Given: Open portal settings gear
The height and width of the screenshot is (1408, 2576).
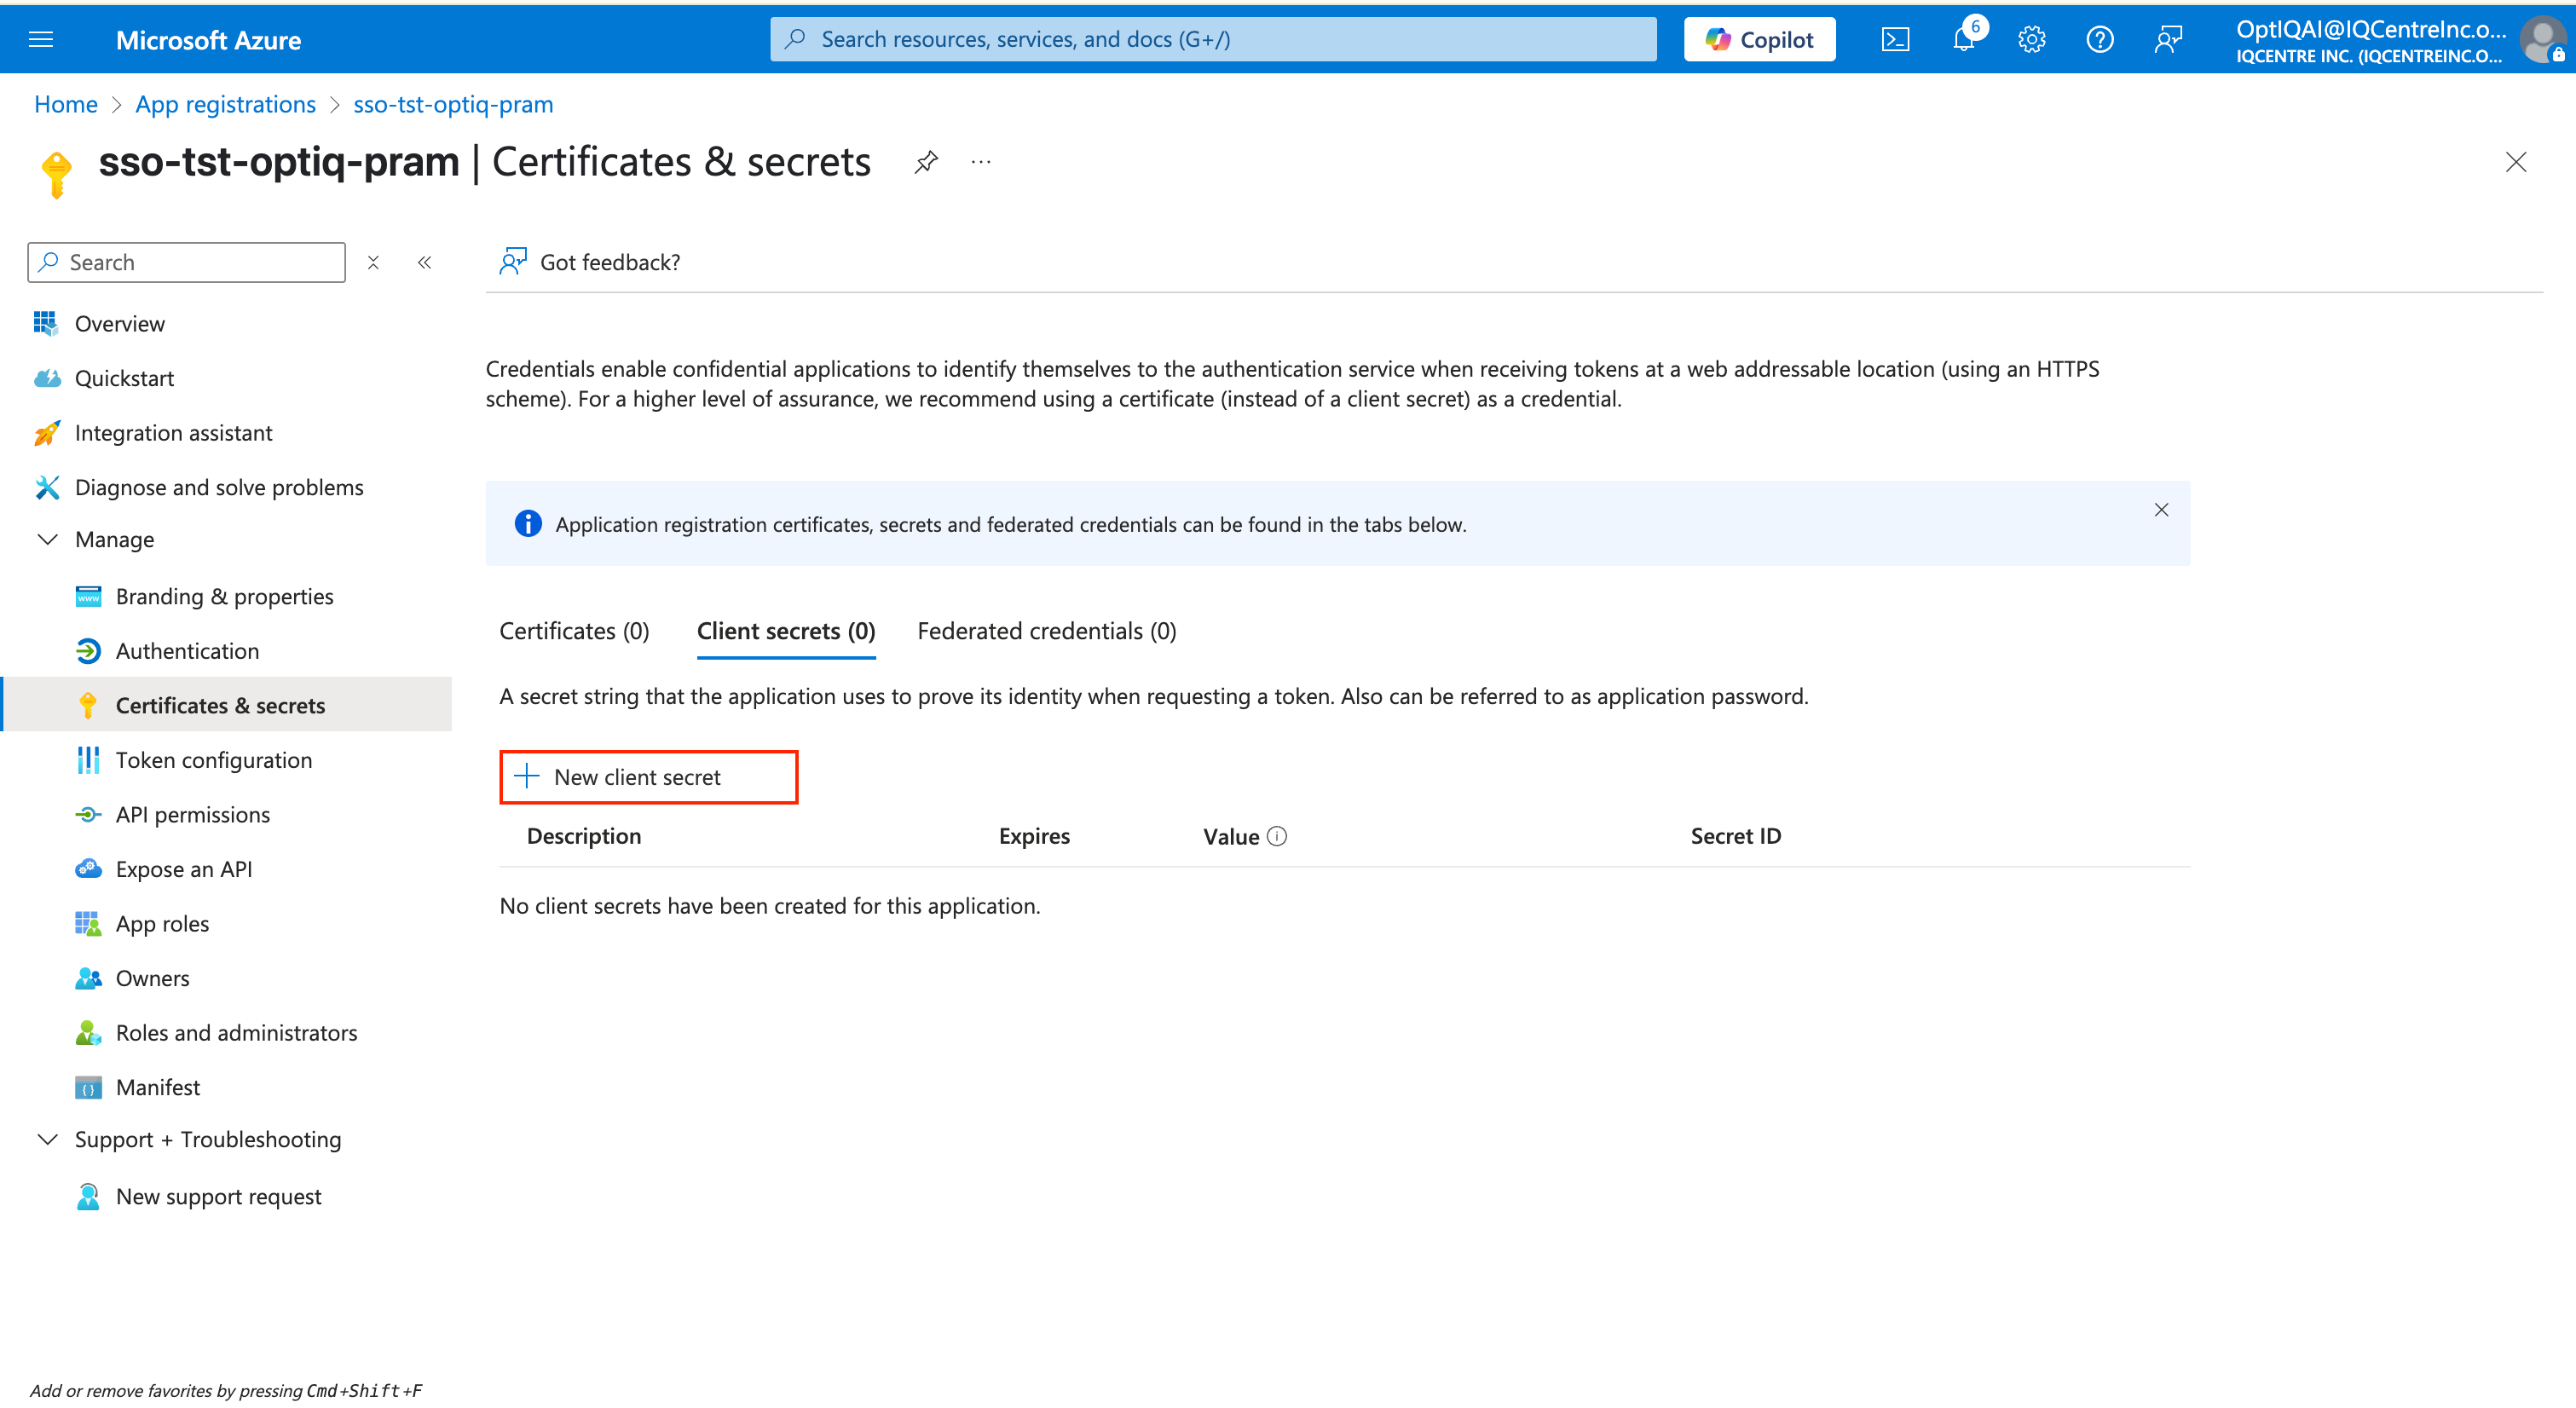Looking at the screenshot, I should [x=2032, y=39].
